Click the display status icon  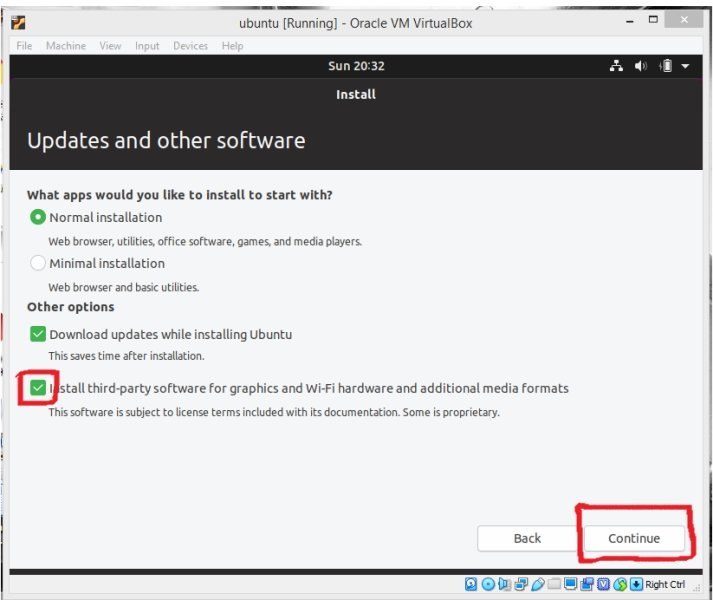(x=570, y=584)
